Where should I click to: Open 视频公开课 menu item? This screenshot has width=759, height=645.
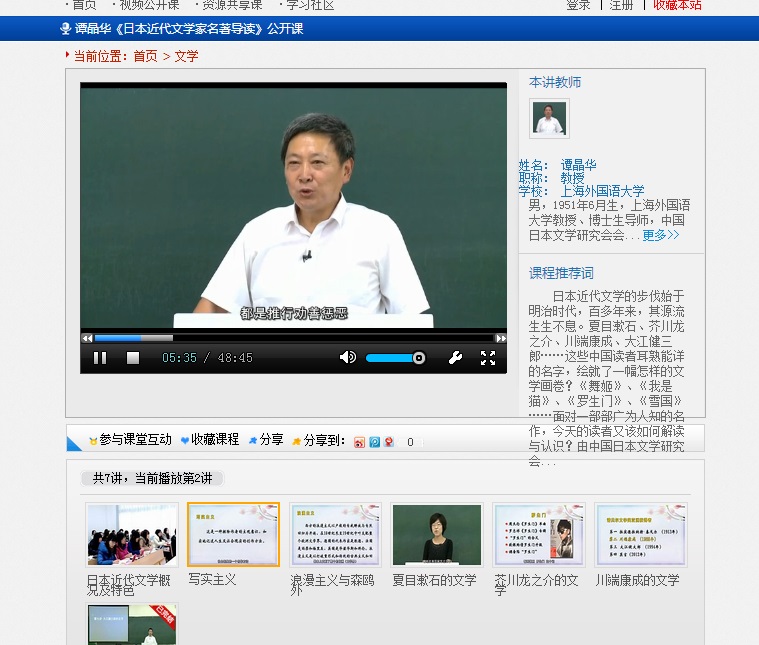(149, 5)
